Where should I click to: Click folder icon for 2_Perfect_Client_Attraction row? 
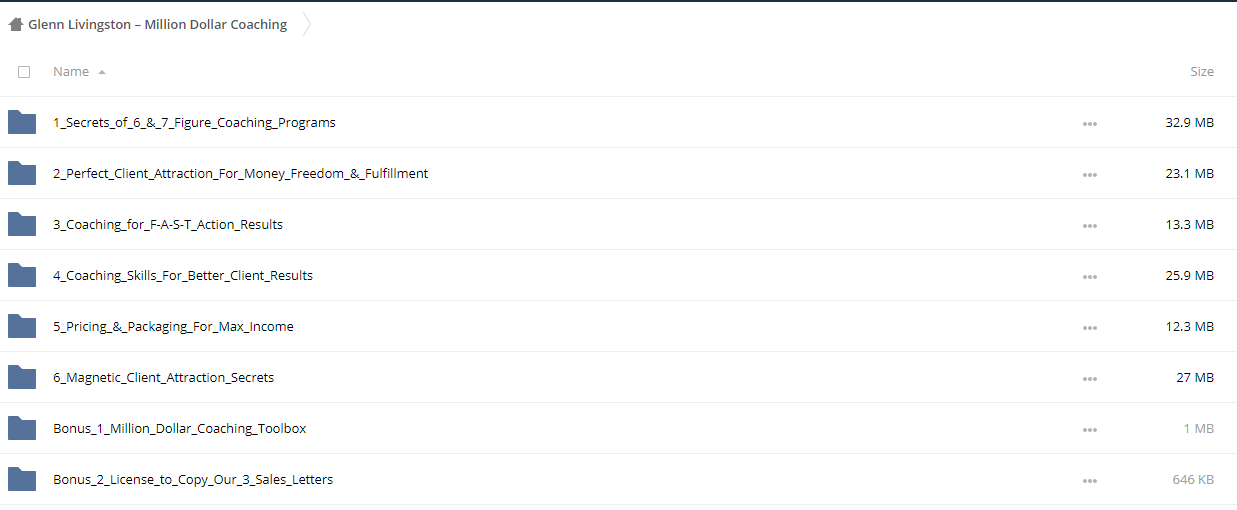coord(22,173)
